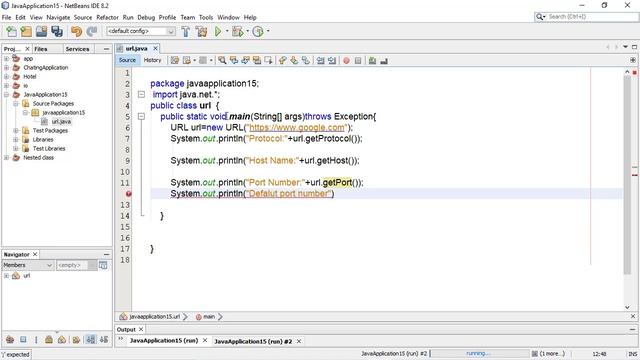Click the error marker on line 12

(x=129, y=194)
